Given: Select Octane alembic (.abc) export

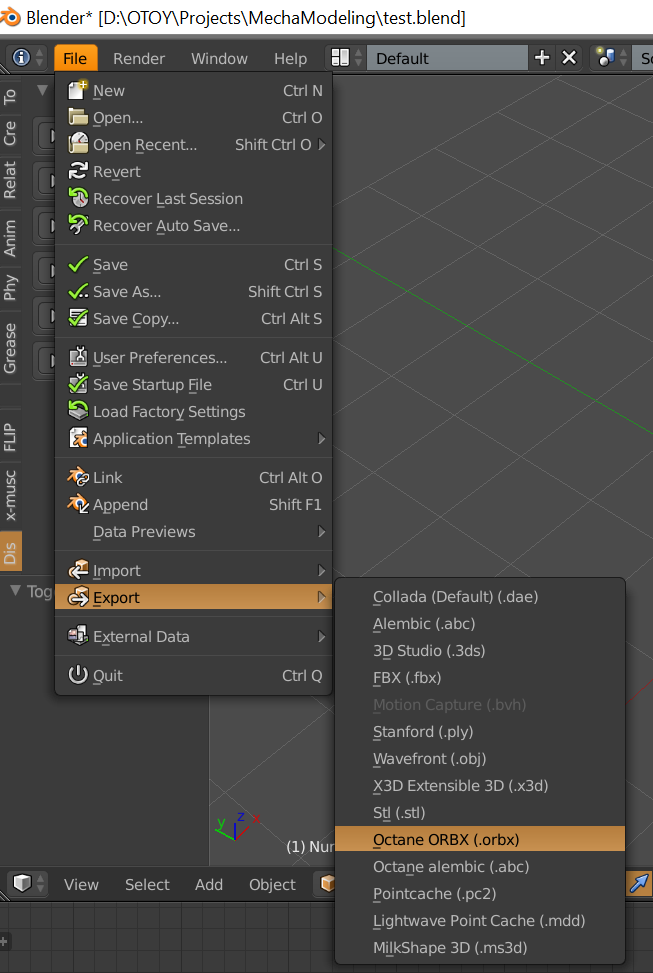Looking at the screenshot, I should click(480, 867).
